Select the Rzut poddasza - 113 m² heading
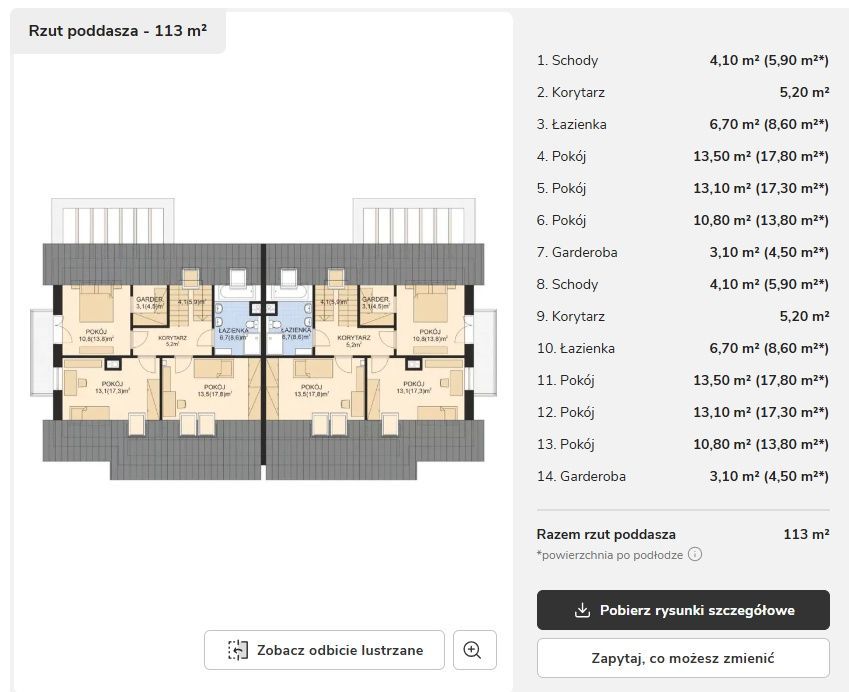 (x=118, y=31)
